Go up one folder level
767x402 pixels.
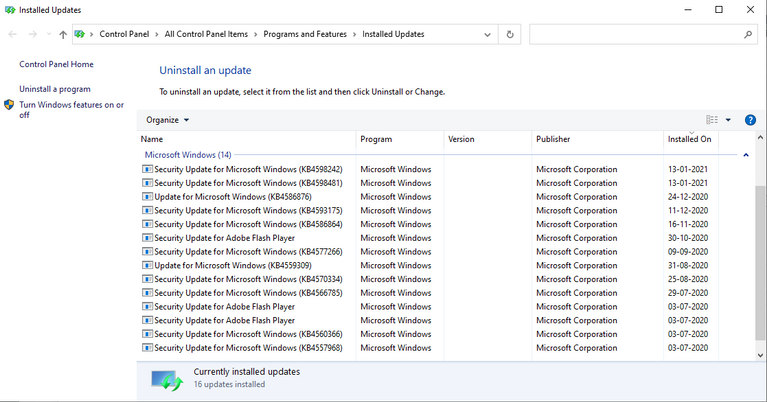(x=63, y=34)
